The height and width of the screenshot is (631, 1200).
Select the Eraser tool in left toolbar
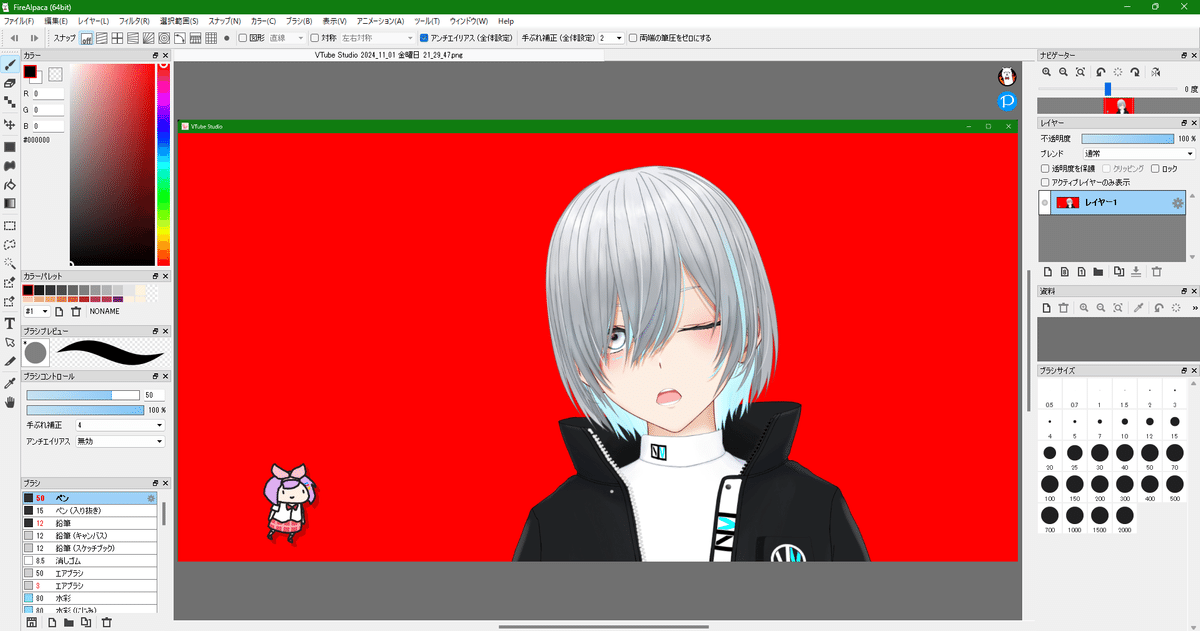coord(9,83)
